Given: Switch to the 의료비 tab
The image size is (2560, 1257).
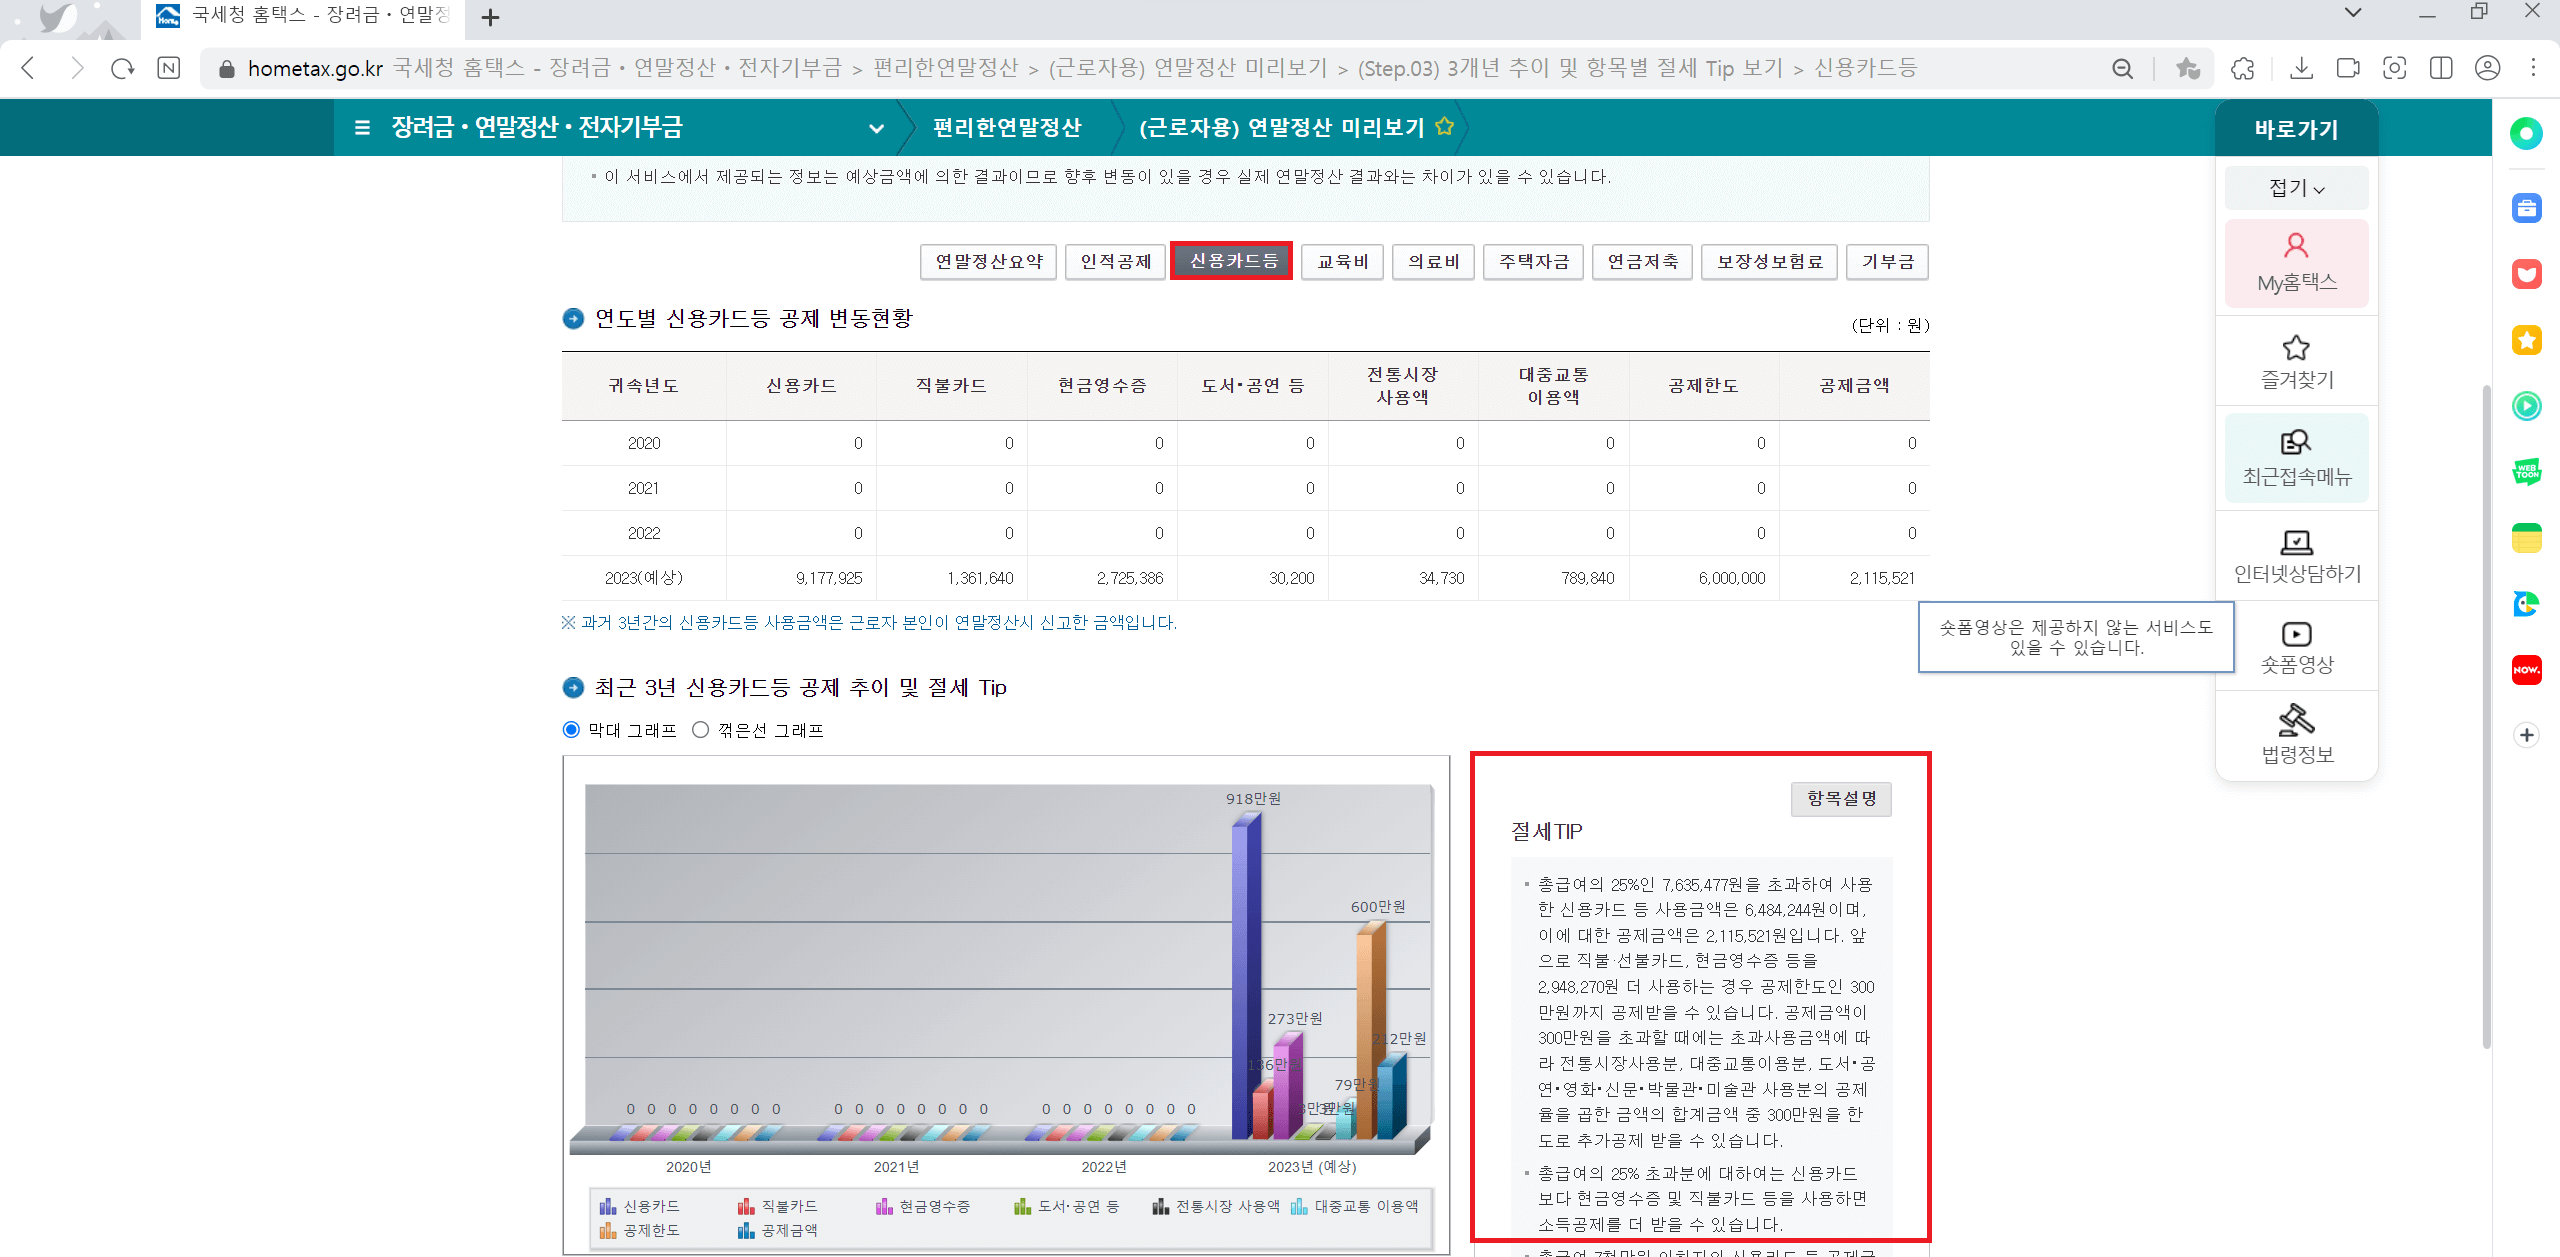Looking at the screenshot, I should click(1433, 261).
